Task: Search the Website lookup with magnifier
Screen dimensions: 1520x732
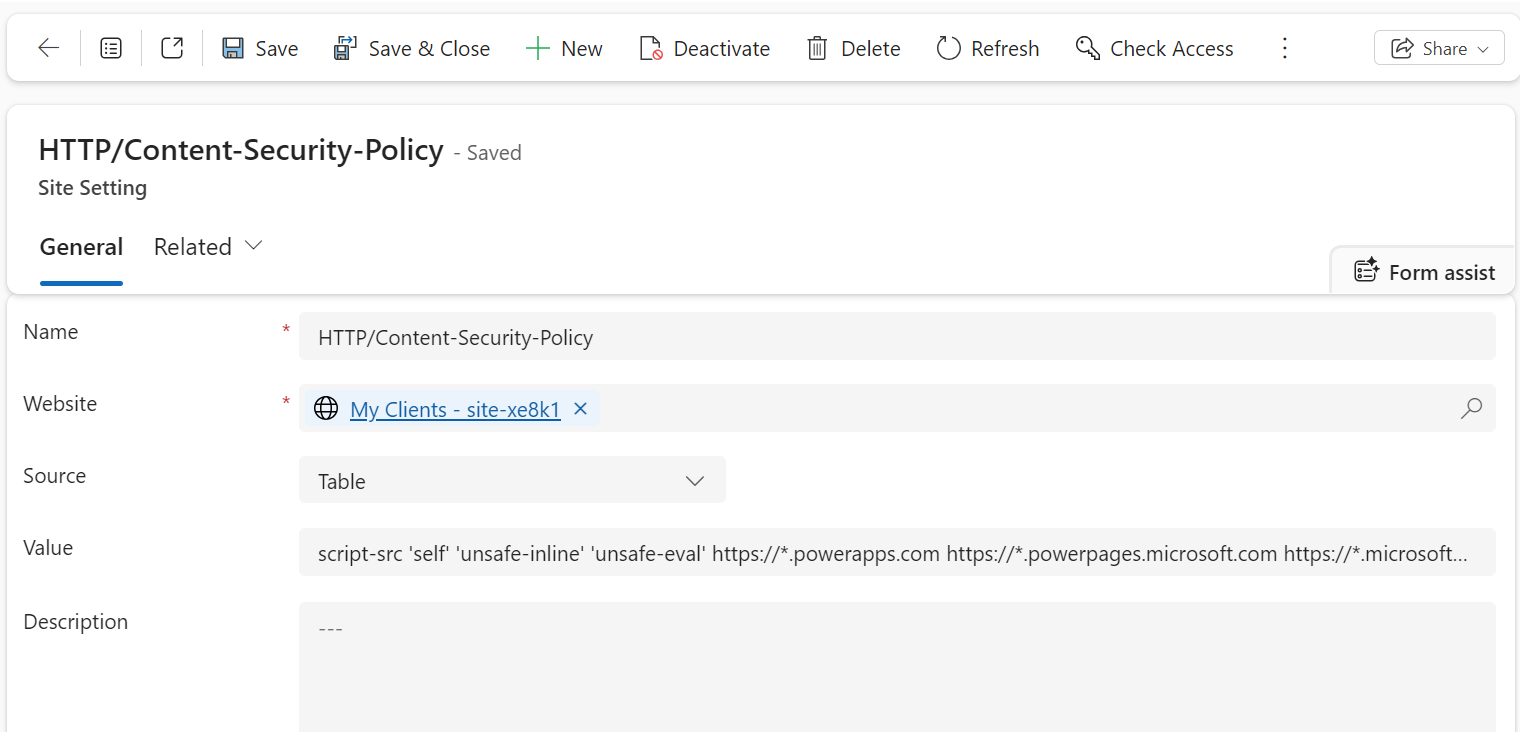Action: click(1471, 408)
